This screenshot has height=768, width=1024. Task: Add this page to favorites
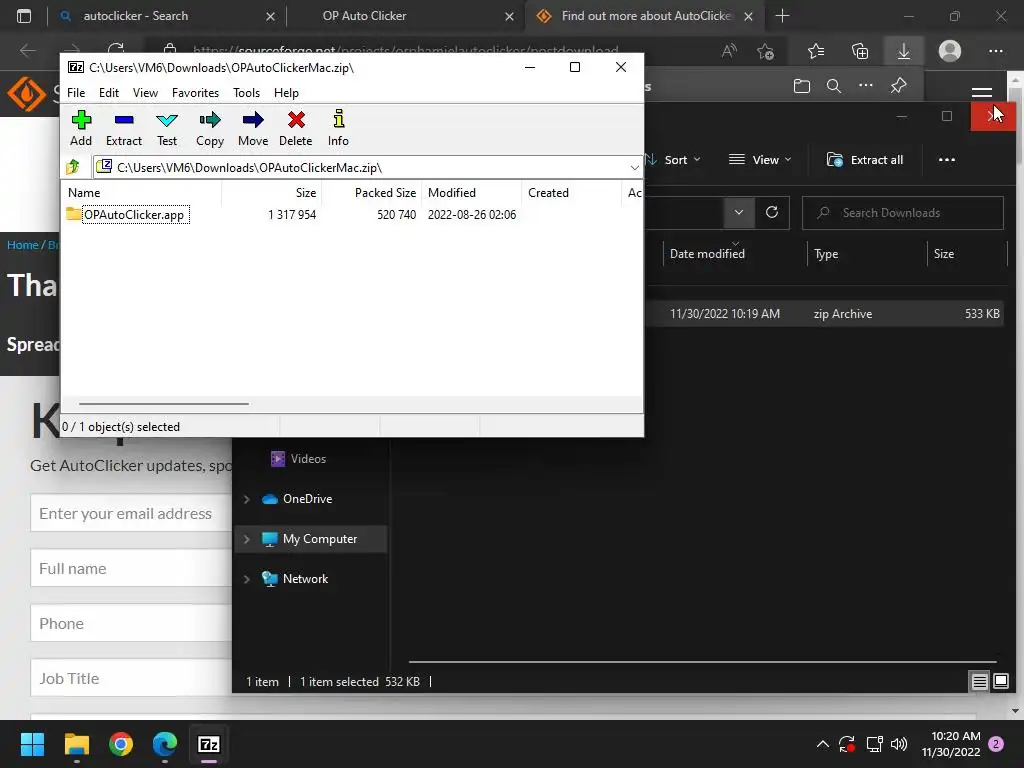[x=766, y=51]
